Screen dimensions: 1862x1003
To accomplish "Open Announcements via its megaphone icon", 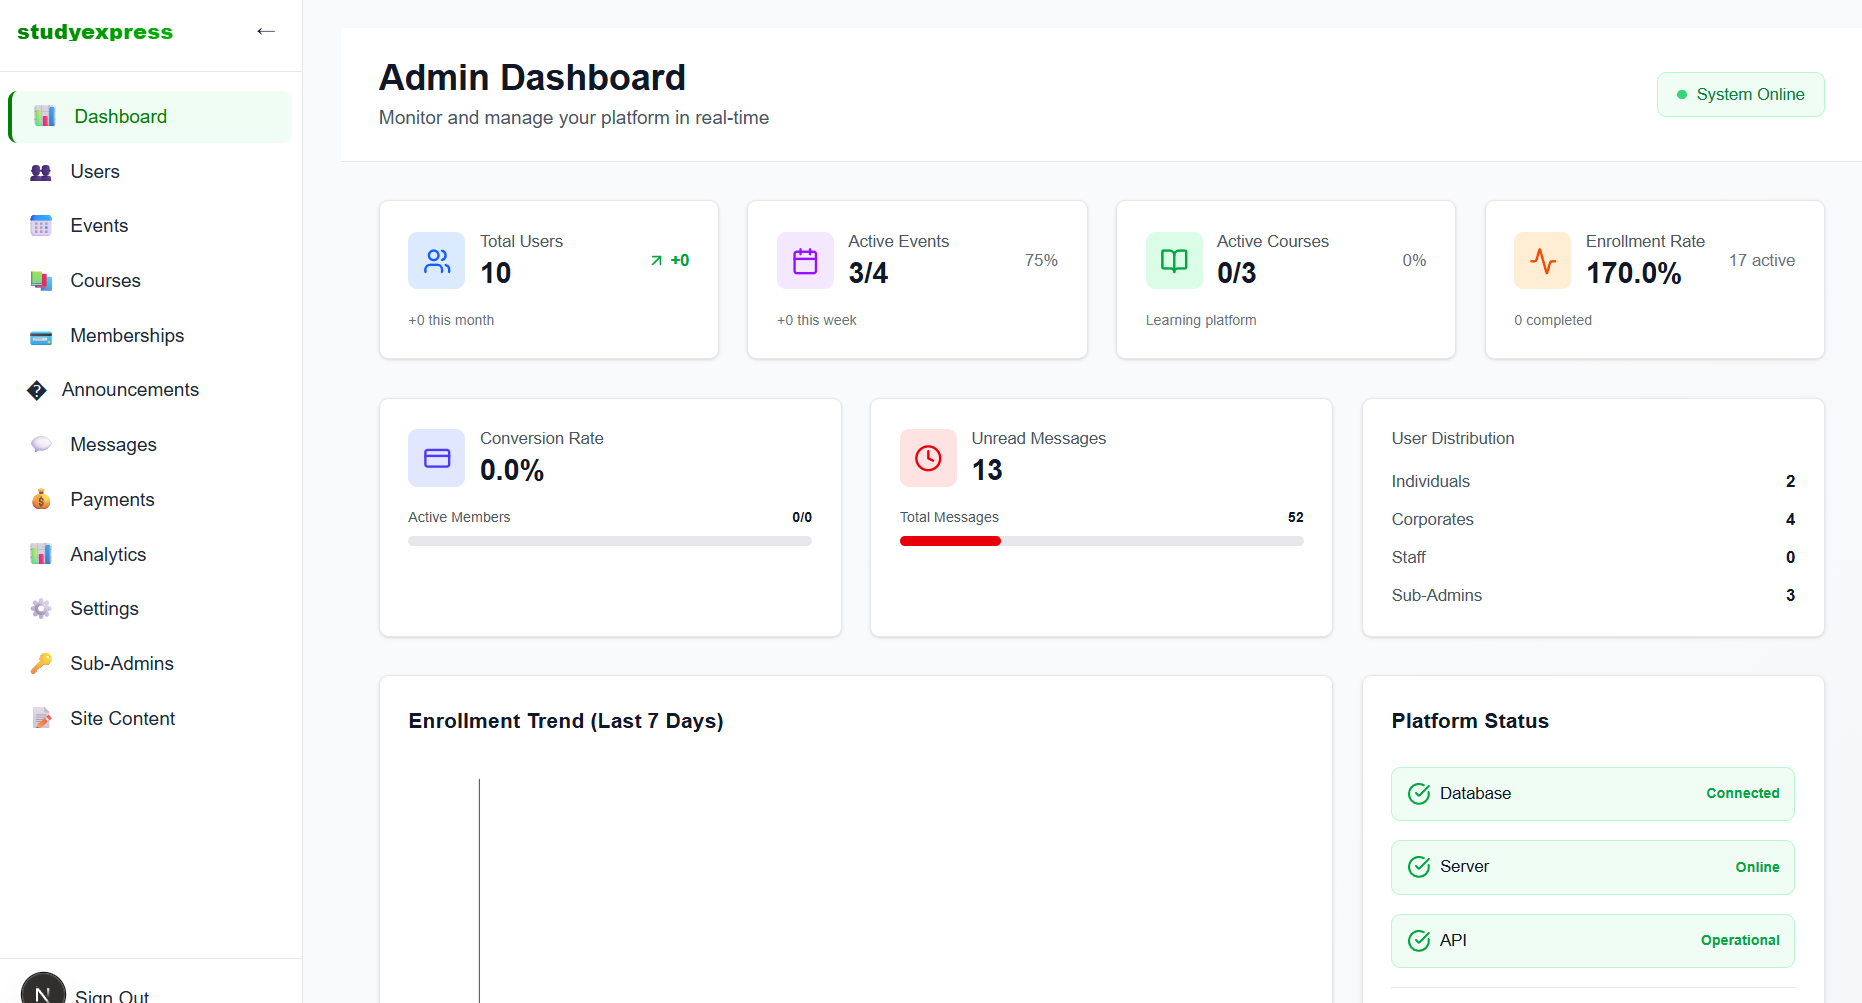I will [x=37, y=390].
